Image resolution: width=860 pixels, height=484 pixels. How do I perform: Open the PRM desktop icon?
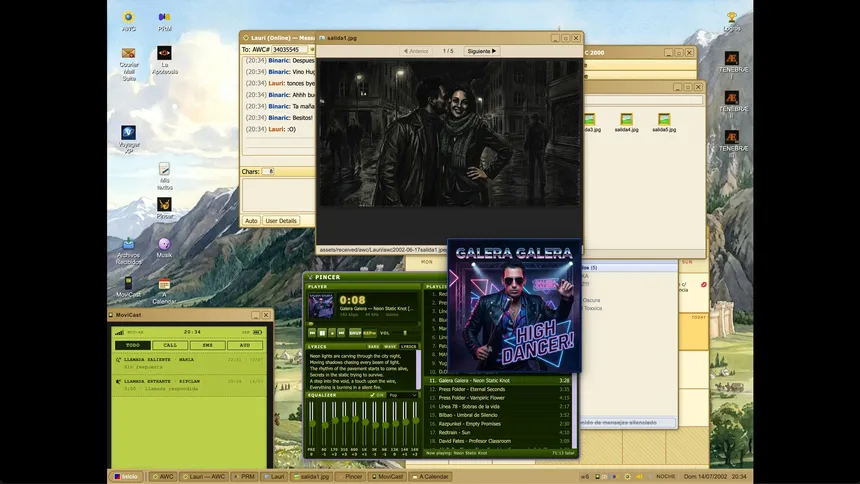click(x=164, y=21)
